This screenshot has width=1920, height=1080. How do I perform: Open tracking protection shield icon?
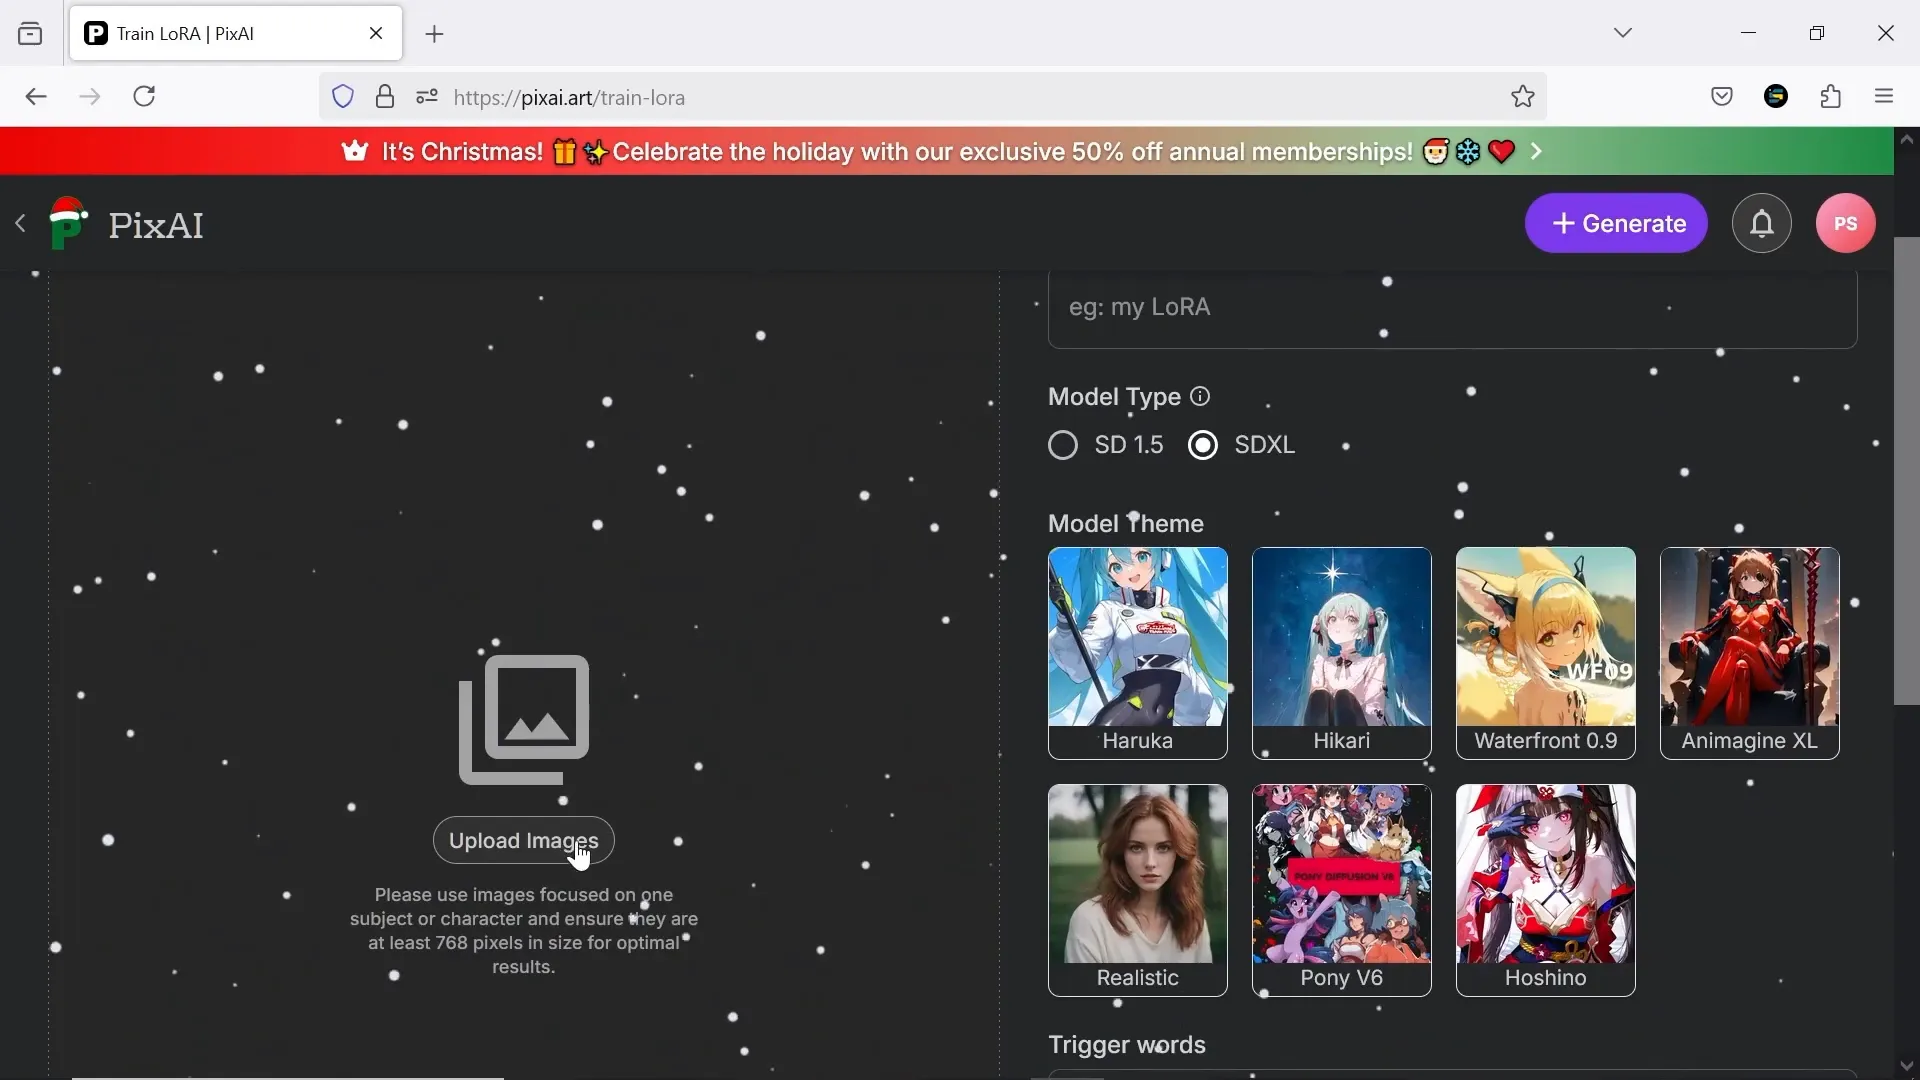point(343,97)
